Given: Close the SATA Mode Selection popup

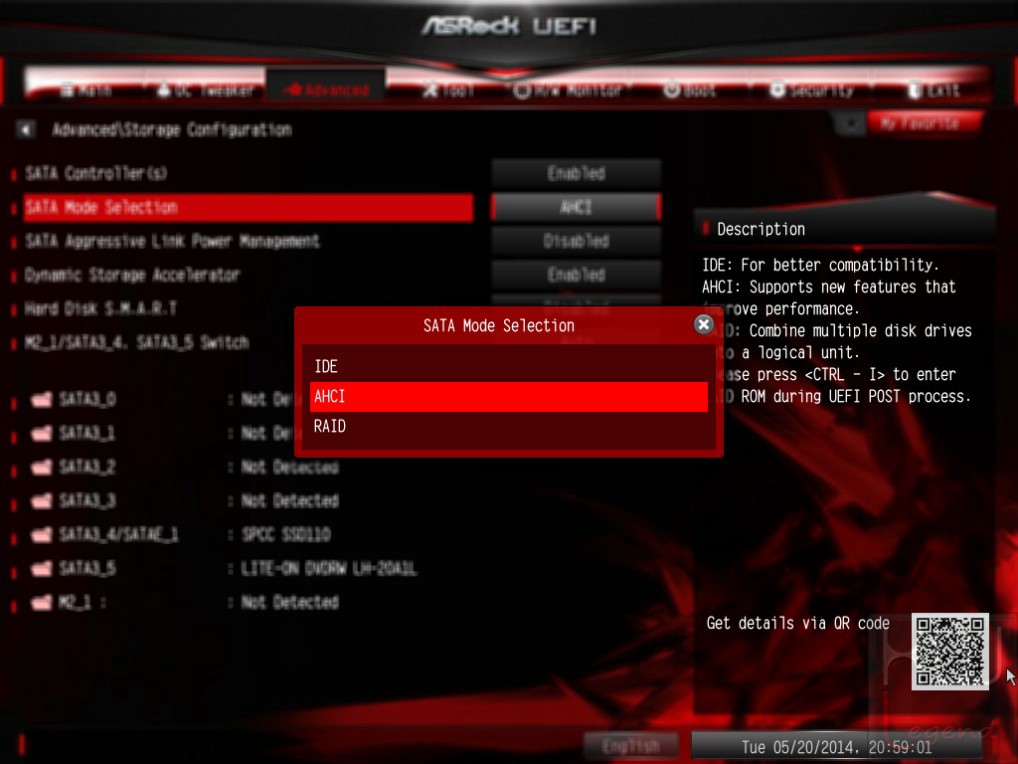Looking at the screenshot, I should (703, 324).
